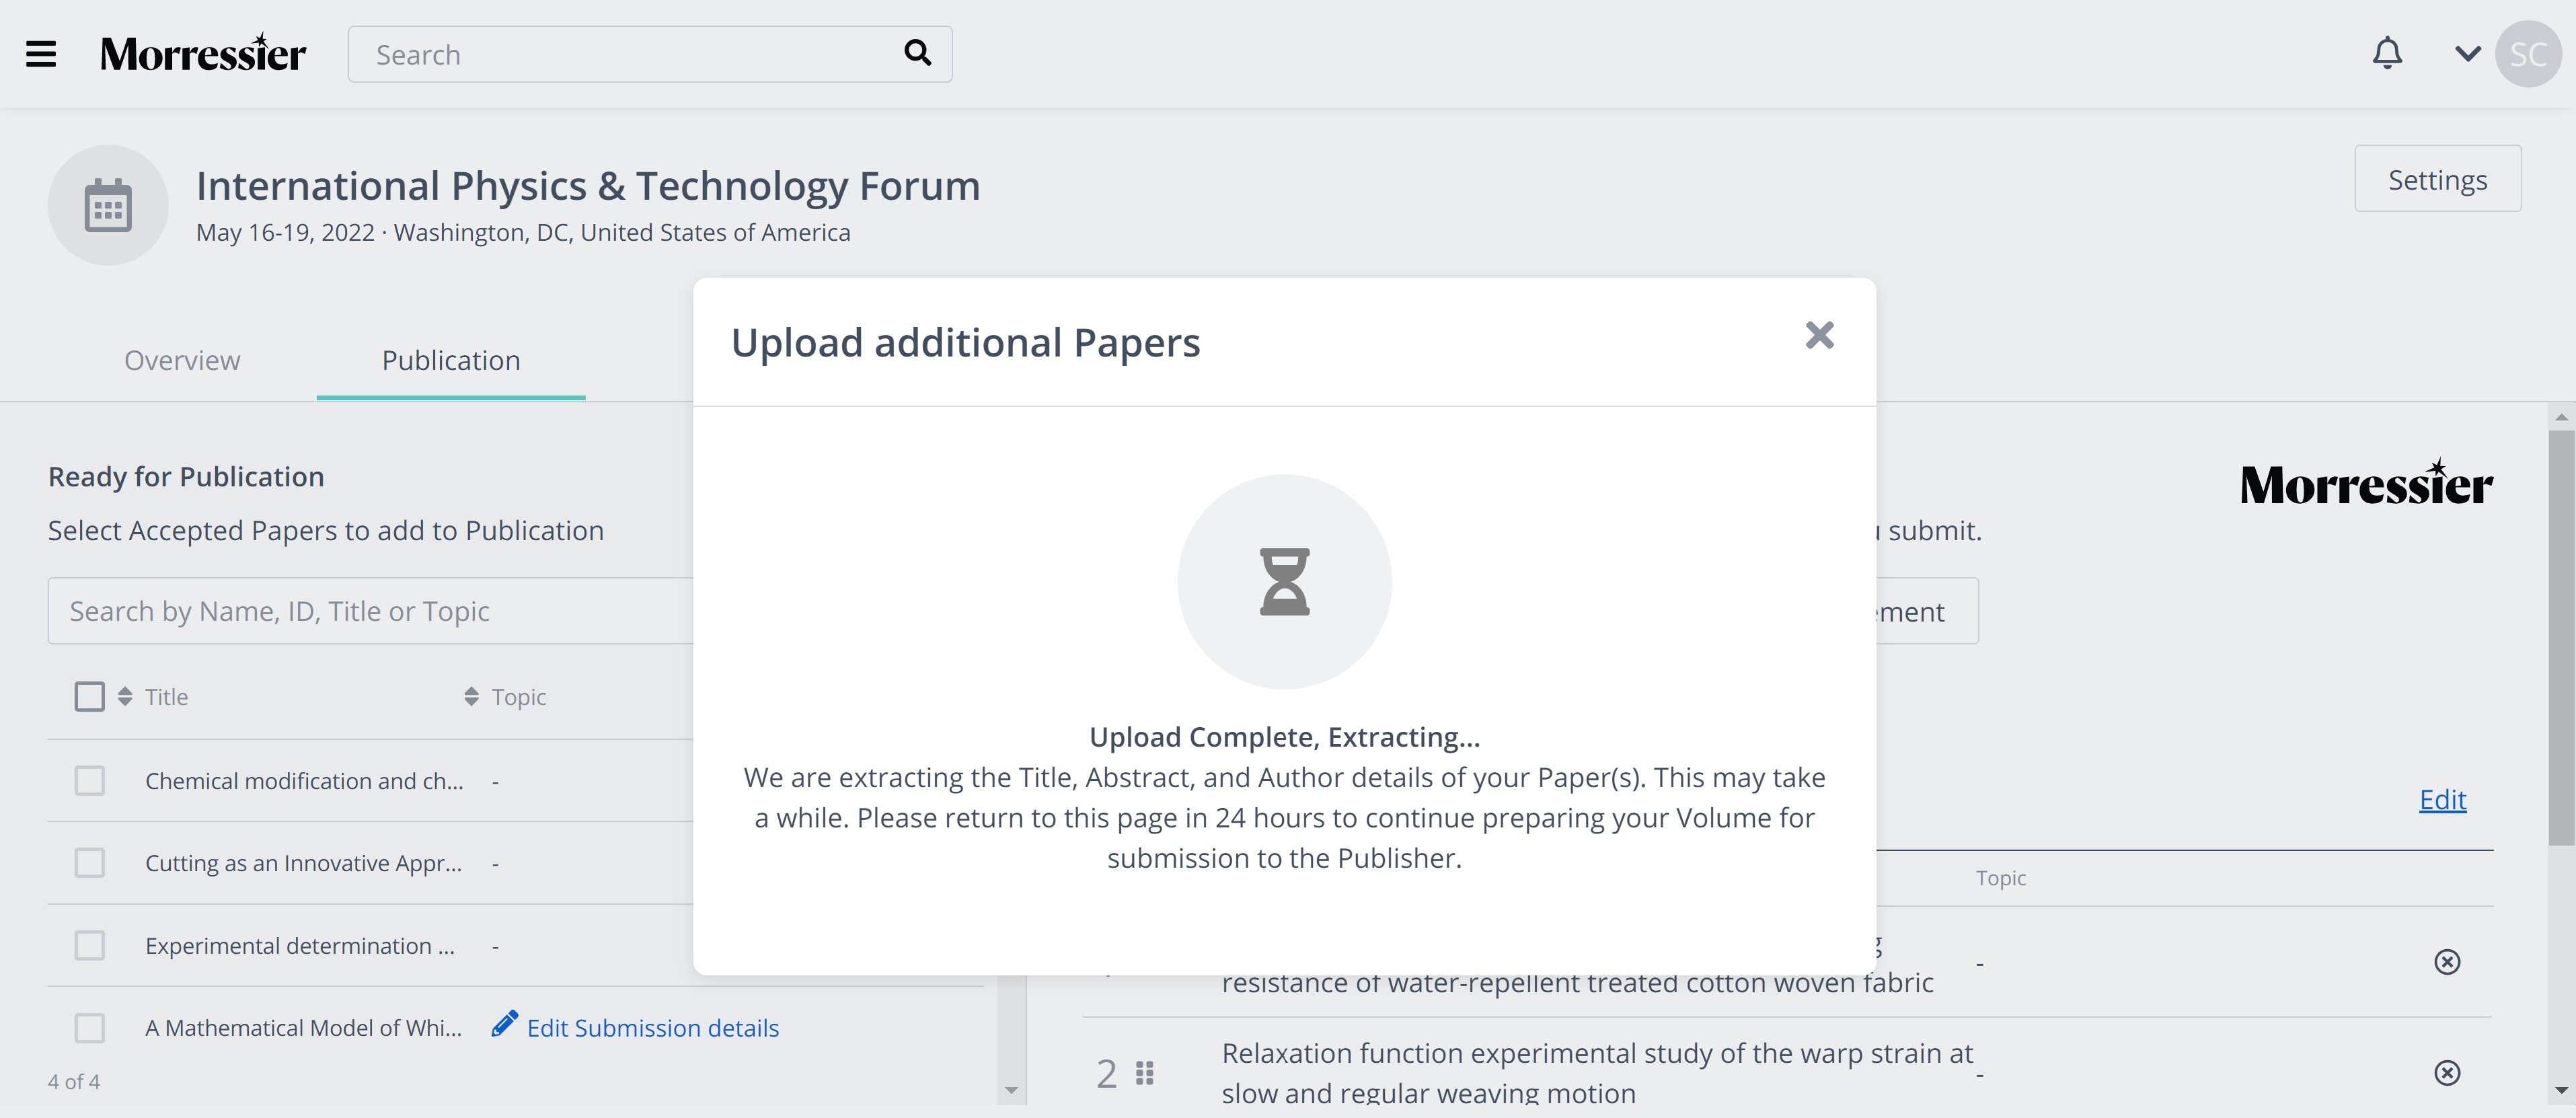Click the event calendar icon
The height and width of the screenshot is (1118, 2576).
(x=108, y=205)
